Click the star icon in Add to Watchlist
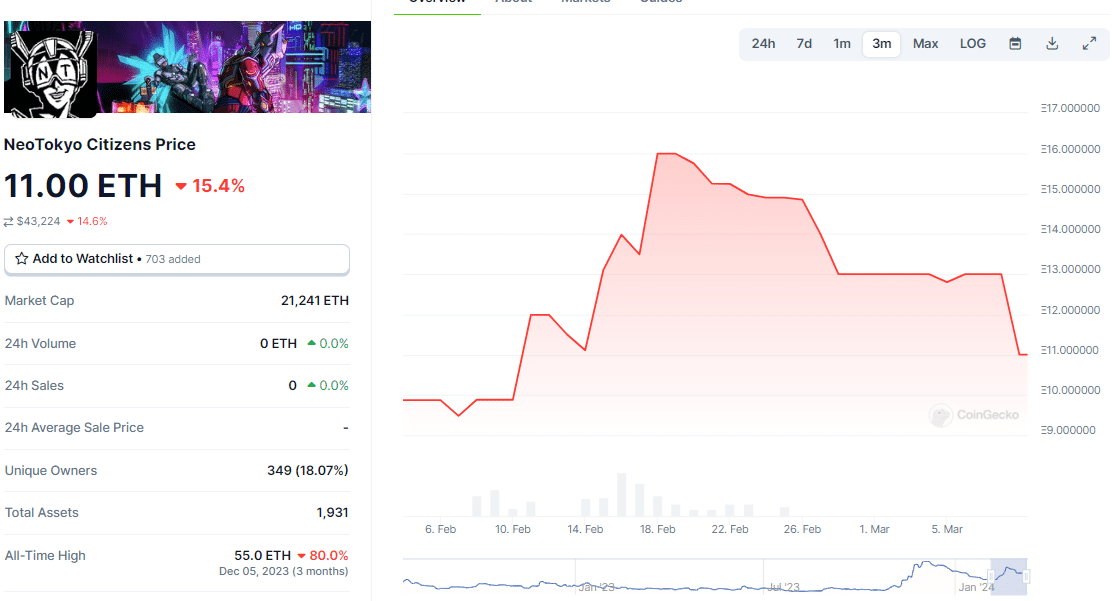Viewport: 1112px width, 601px height. (x=22, y=259)
